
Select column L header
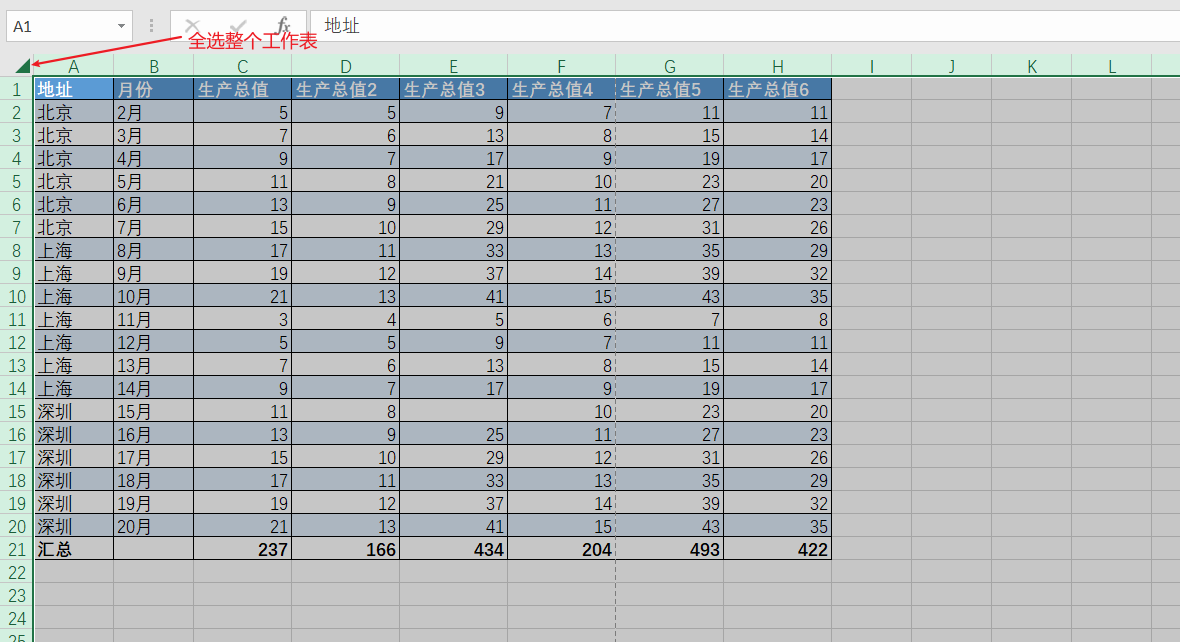tap(1112, 66)
